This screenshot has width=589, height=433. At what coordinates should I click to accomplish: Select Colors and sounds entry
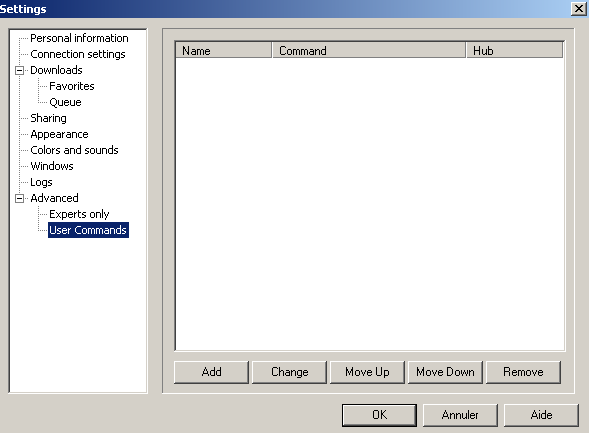pyautogui.click(x=74, y=150)
